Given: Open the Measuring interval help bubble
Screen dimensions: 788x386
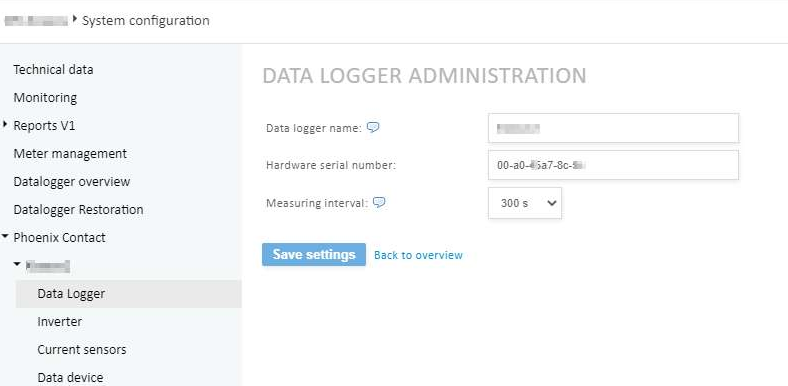Looking at the screenshot, I should tap(379, 203).
